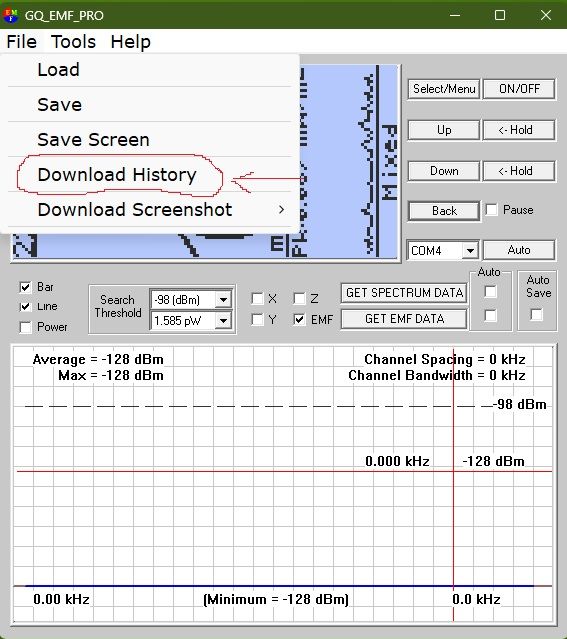This screenshot has height=639, width=567.
Task: Click the '-98 dBm' threshold line label
Action: point(520,405)
